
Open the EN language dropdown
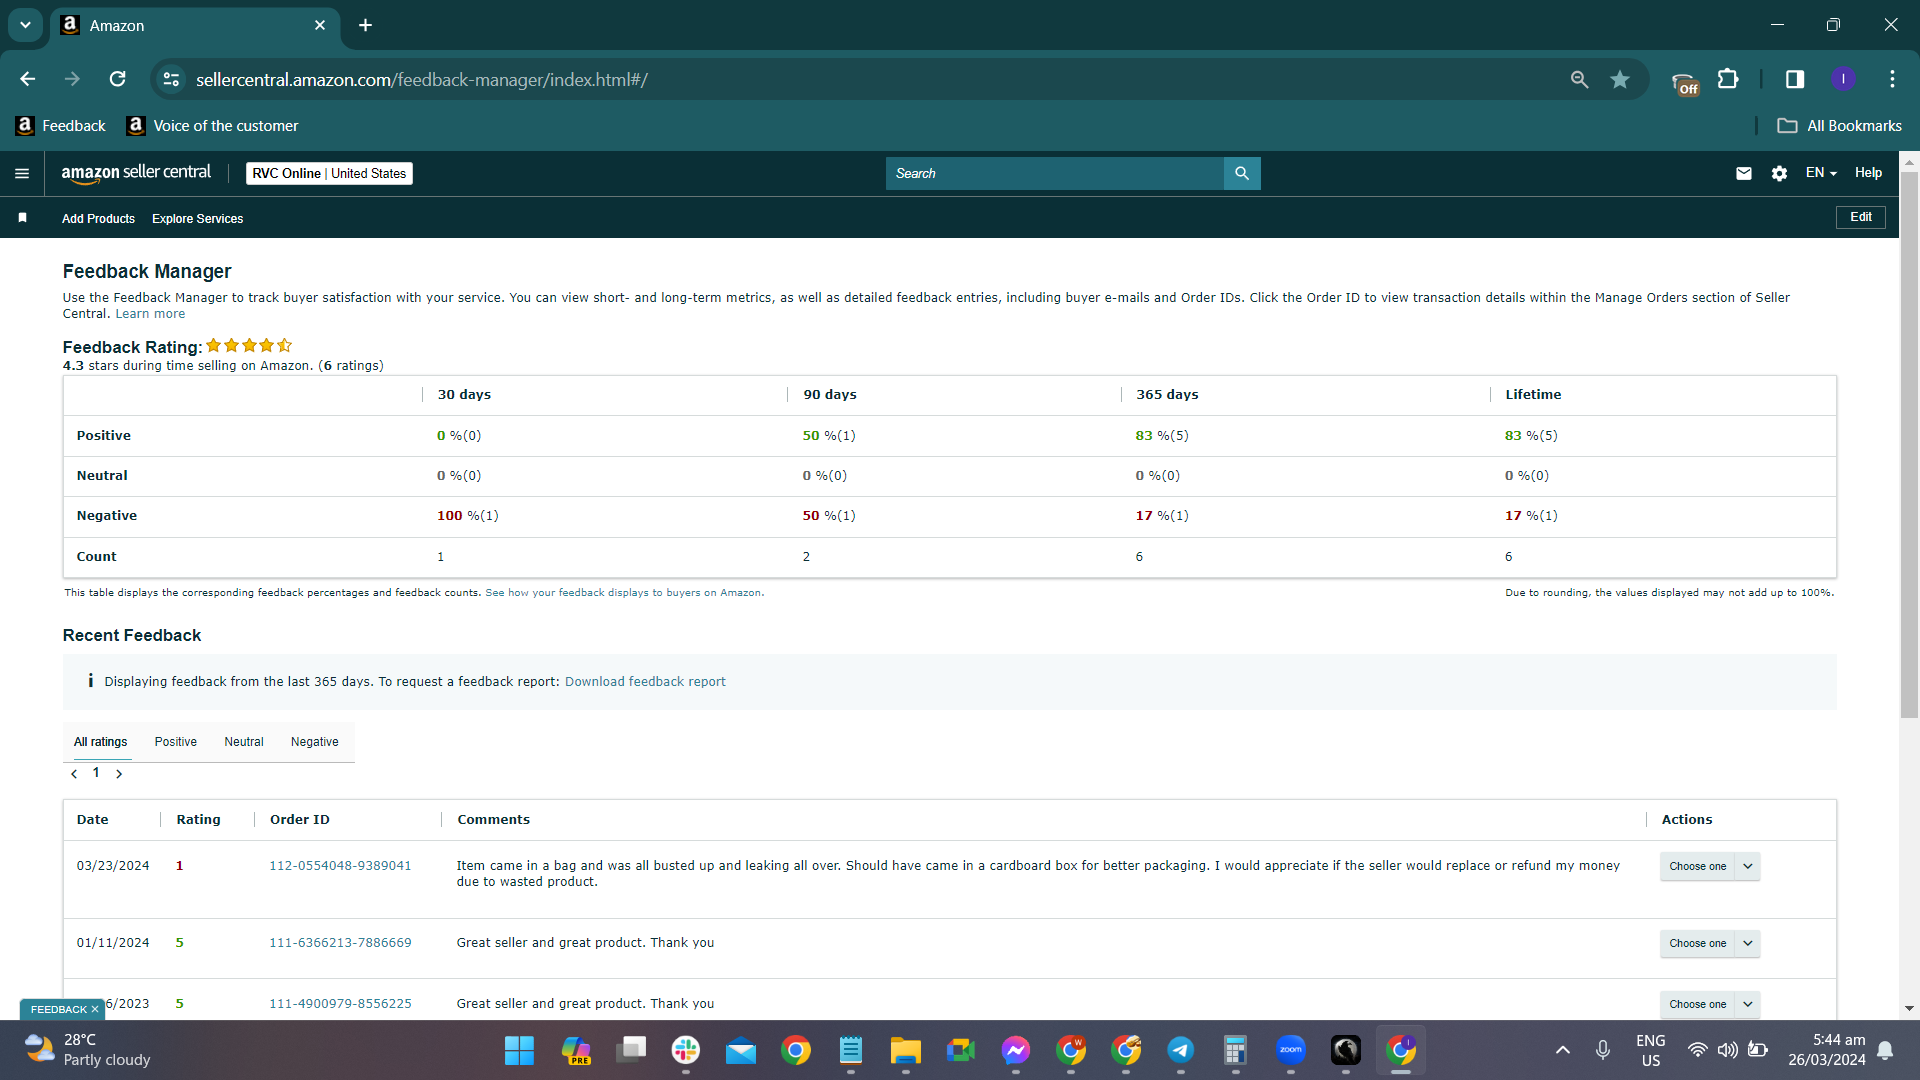(x=1821, y=173)
